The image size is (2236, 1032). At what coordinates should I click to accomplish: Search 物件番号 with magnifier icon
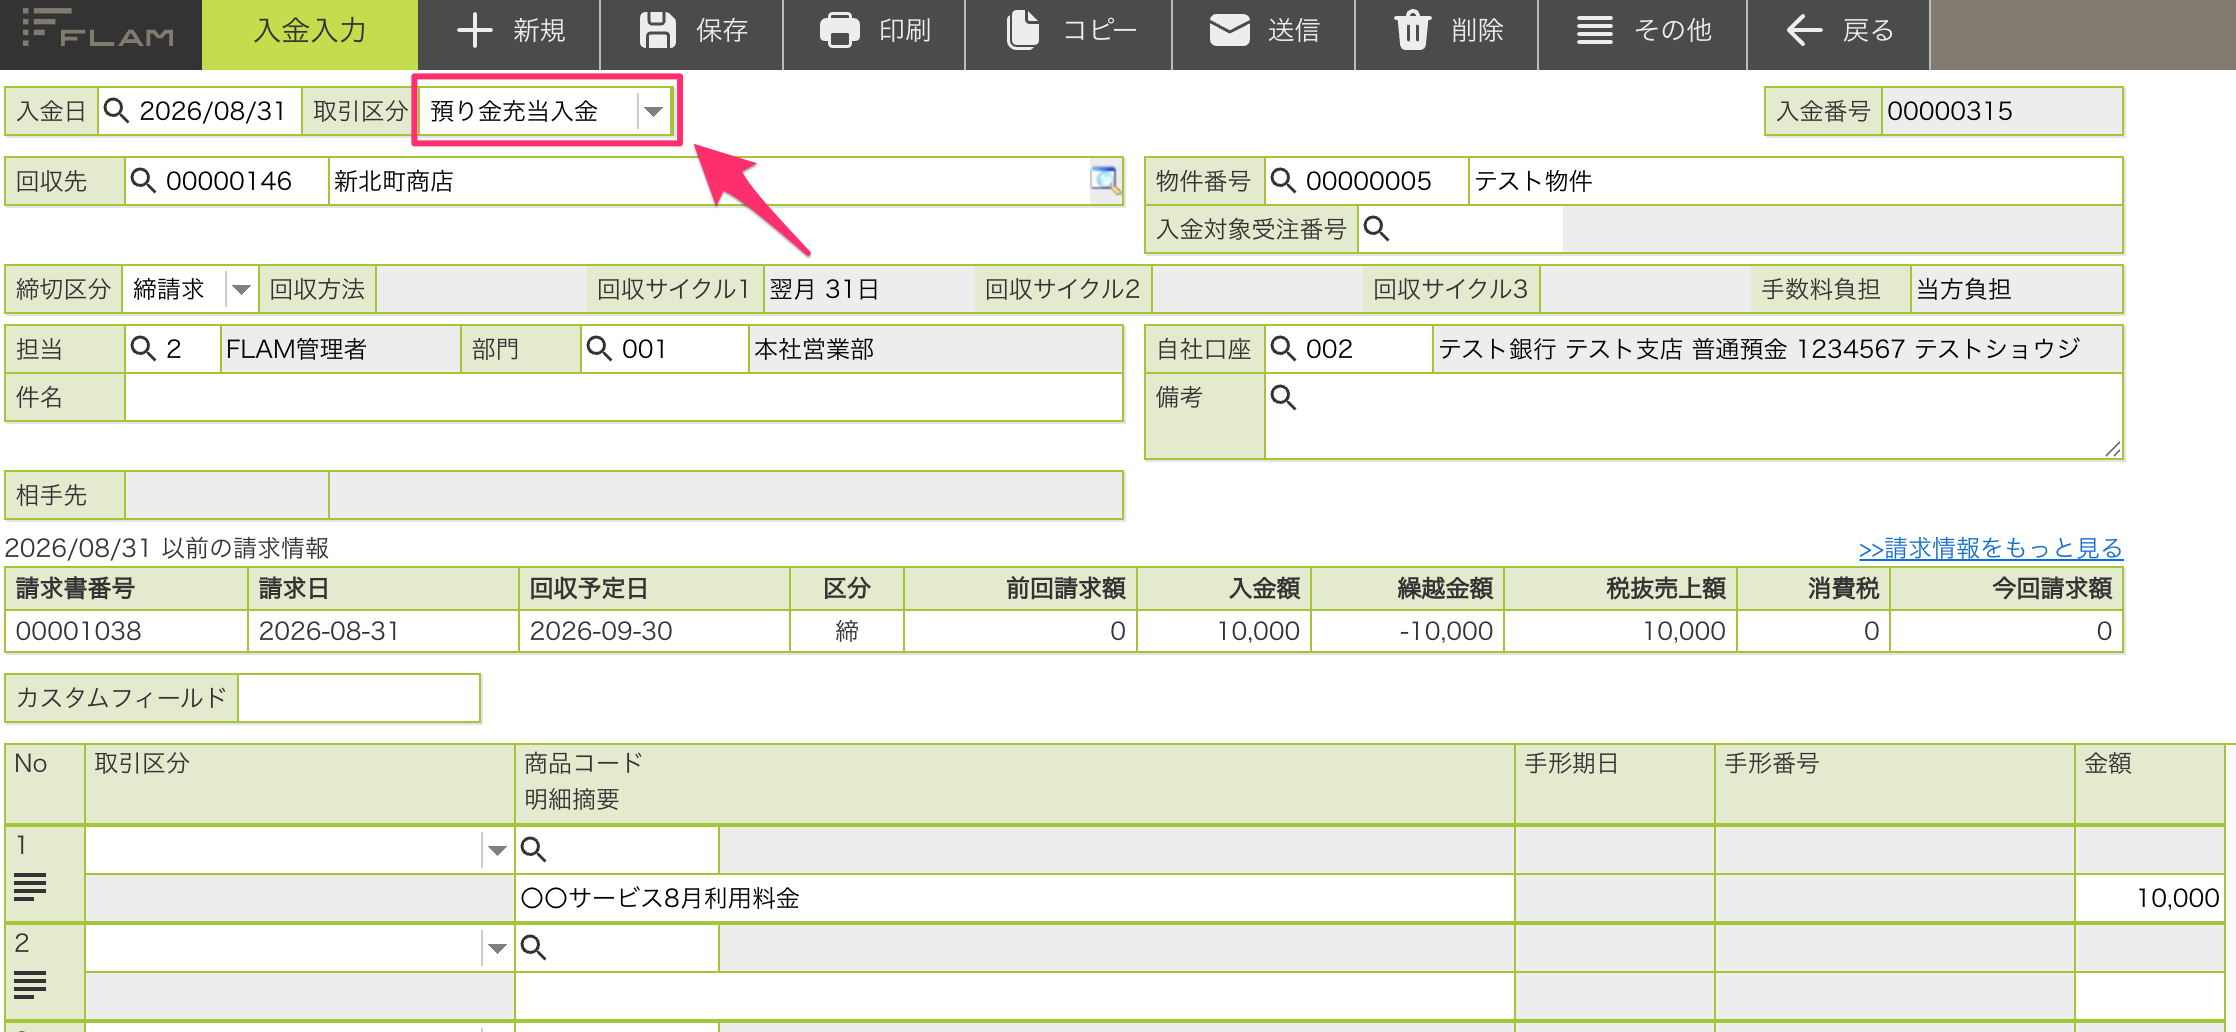(1283, 181)
